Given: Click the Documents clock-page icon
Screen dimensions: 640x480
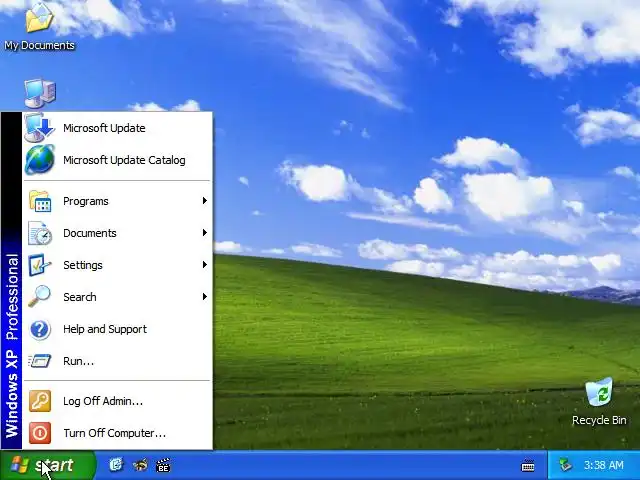Looking at the screenshot, I should click(40, 233).
